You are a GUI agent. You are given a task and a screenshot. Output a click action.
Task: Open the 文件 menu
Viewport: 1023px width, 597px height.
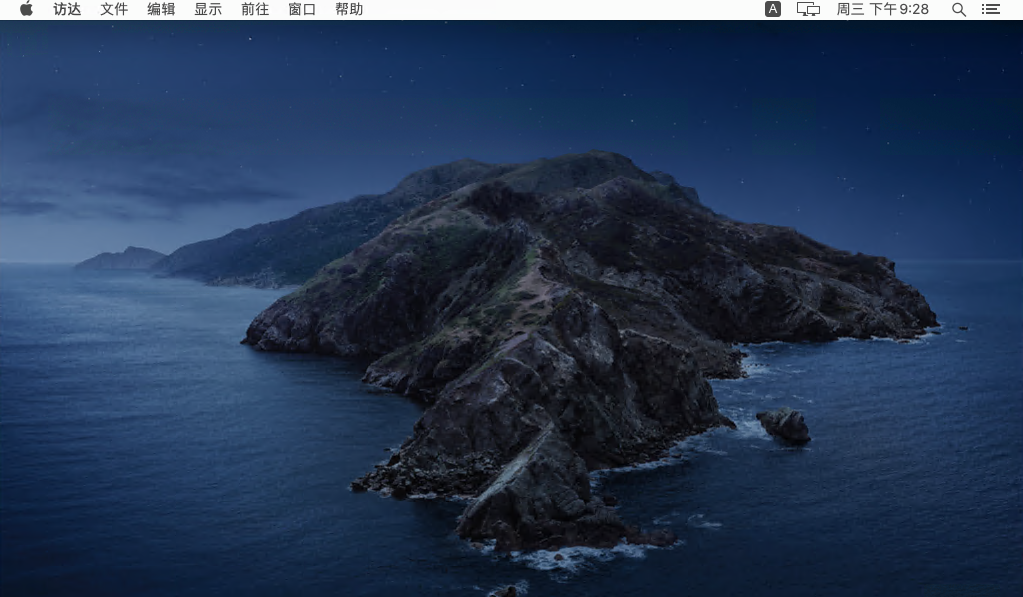pos(114,9)
